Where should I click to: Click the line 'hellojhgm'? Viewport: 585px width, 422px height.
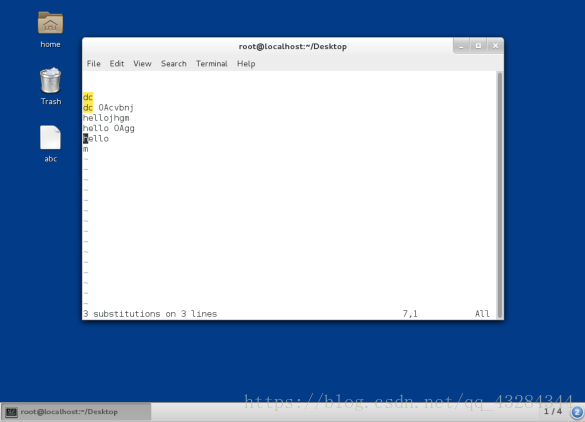point(106,118)
